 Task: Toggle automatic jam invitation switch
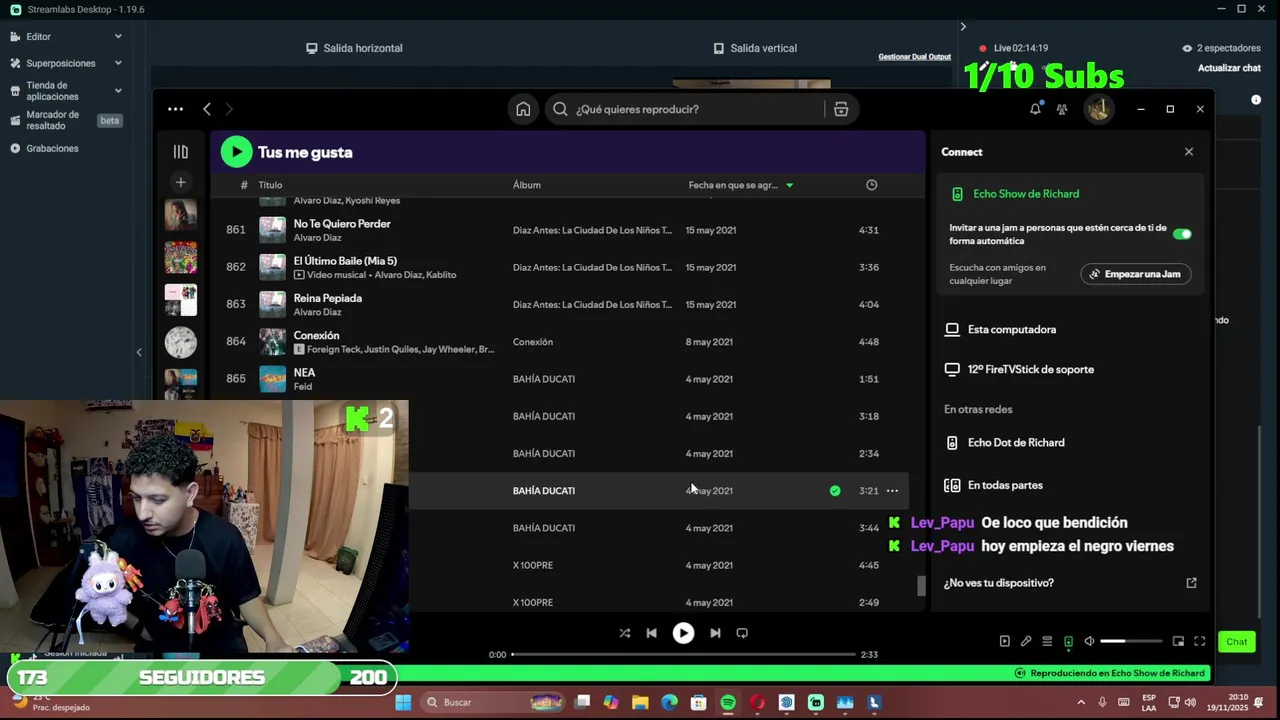[1182, 234]
